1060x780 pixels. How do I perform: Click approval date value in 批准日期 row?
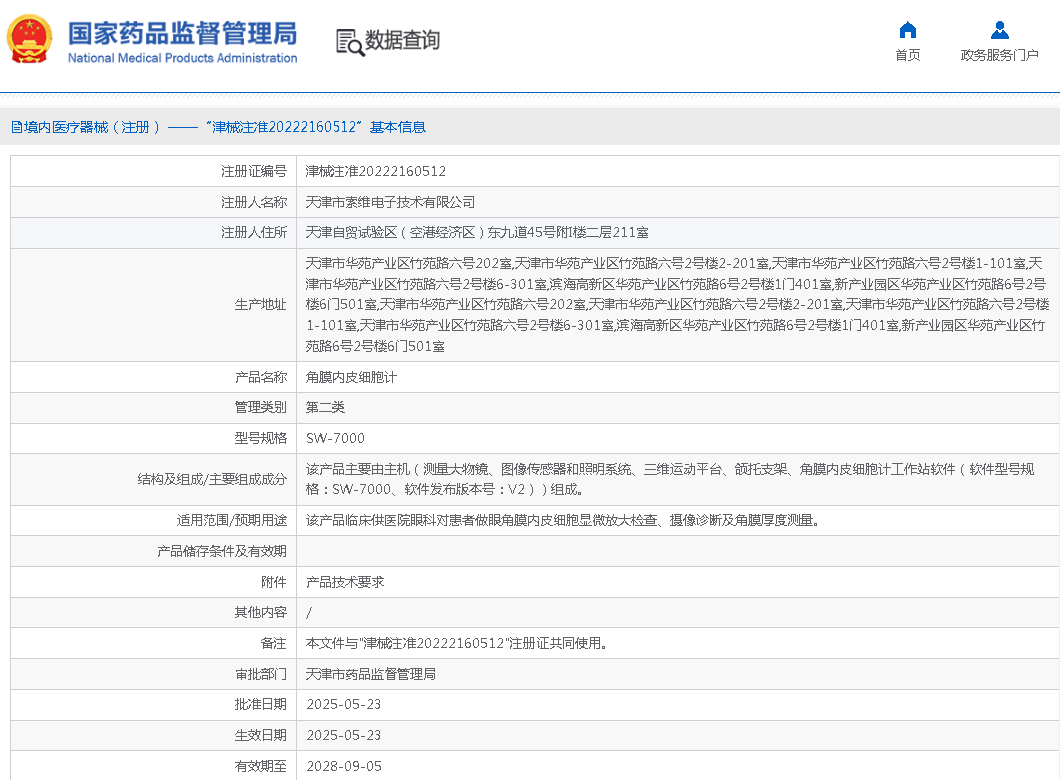[343, 704]
